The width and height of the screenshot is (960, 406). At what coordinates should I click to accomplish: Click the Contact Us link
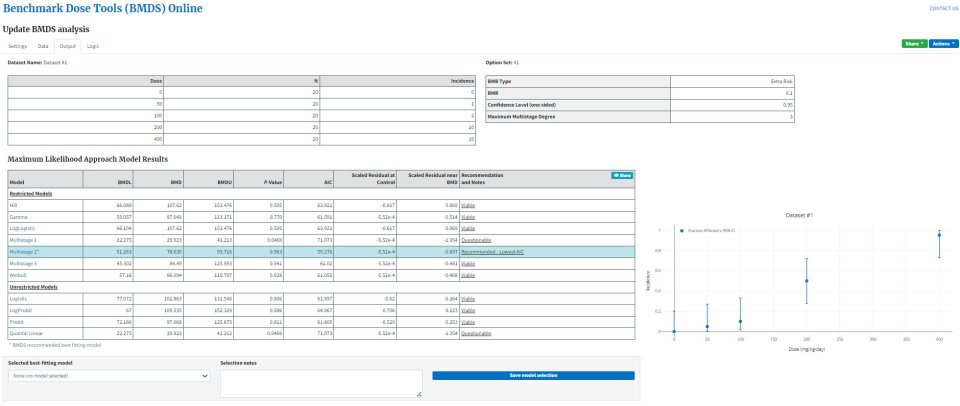pos(943,7)
